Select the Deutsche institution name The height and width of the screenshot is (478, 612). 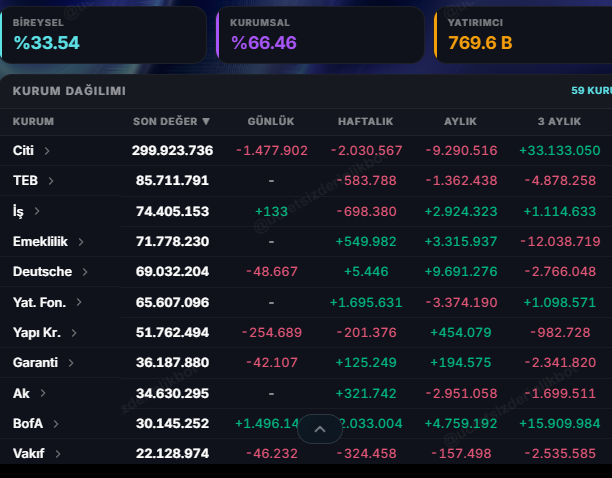coord(43,272)
